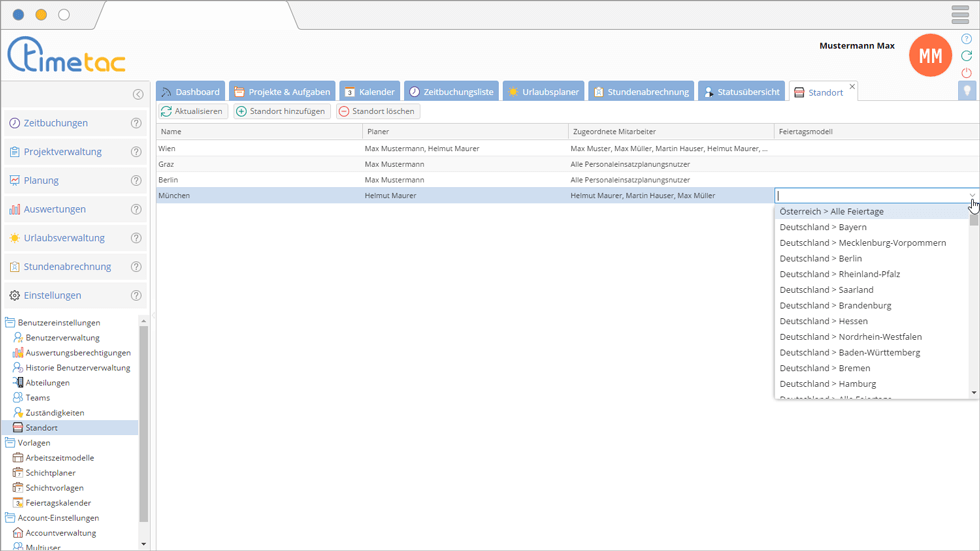Collapse the left sidebar with arrow icon

click(138, 95)
